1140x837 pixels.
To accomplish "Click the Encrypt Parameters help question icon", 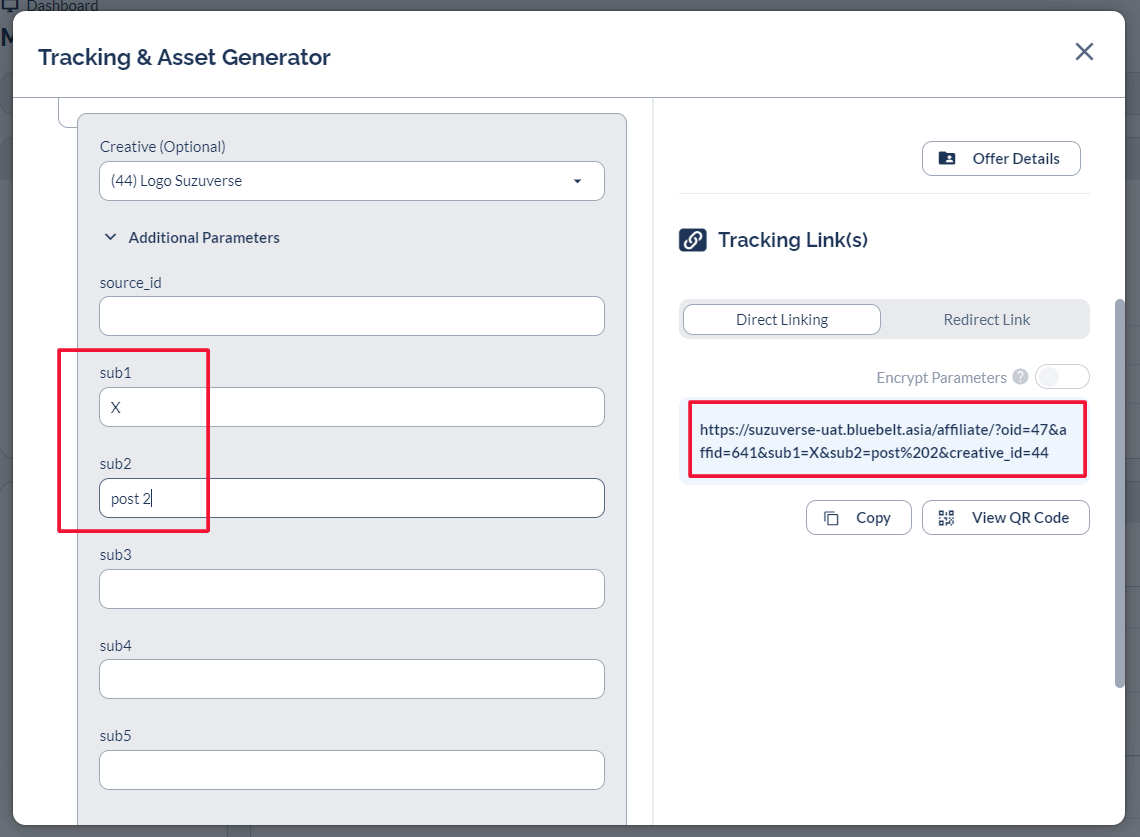I will coord(1020,377).
